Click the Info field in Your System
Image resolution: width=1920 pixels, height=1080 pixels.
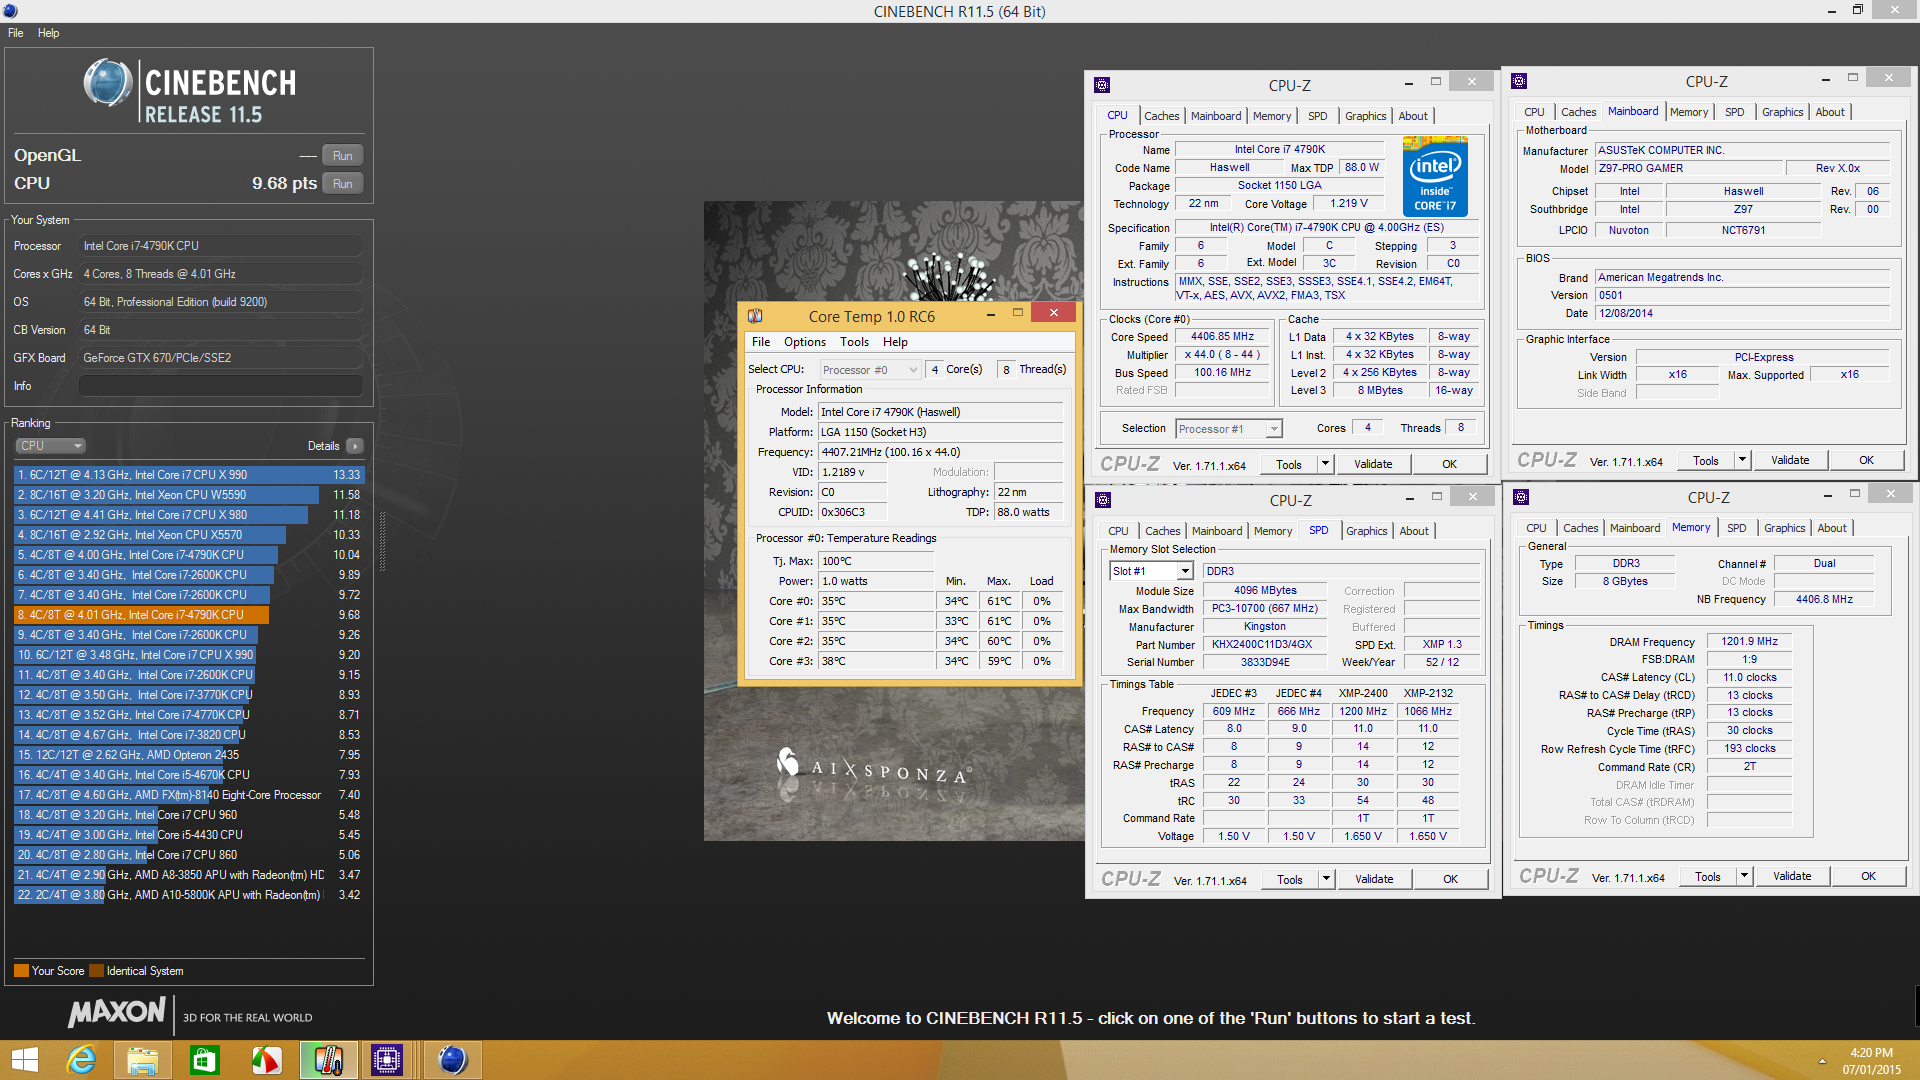[x=221, y=386]
